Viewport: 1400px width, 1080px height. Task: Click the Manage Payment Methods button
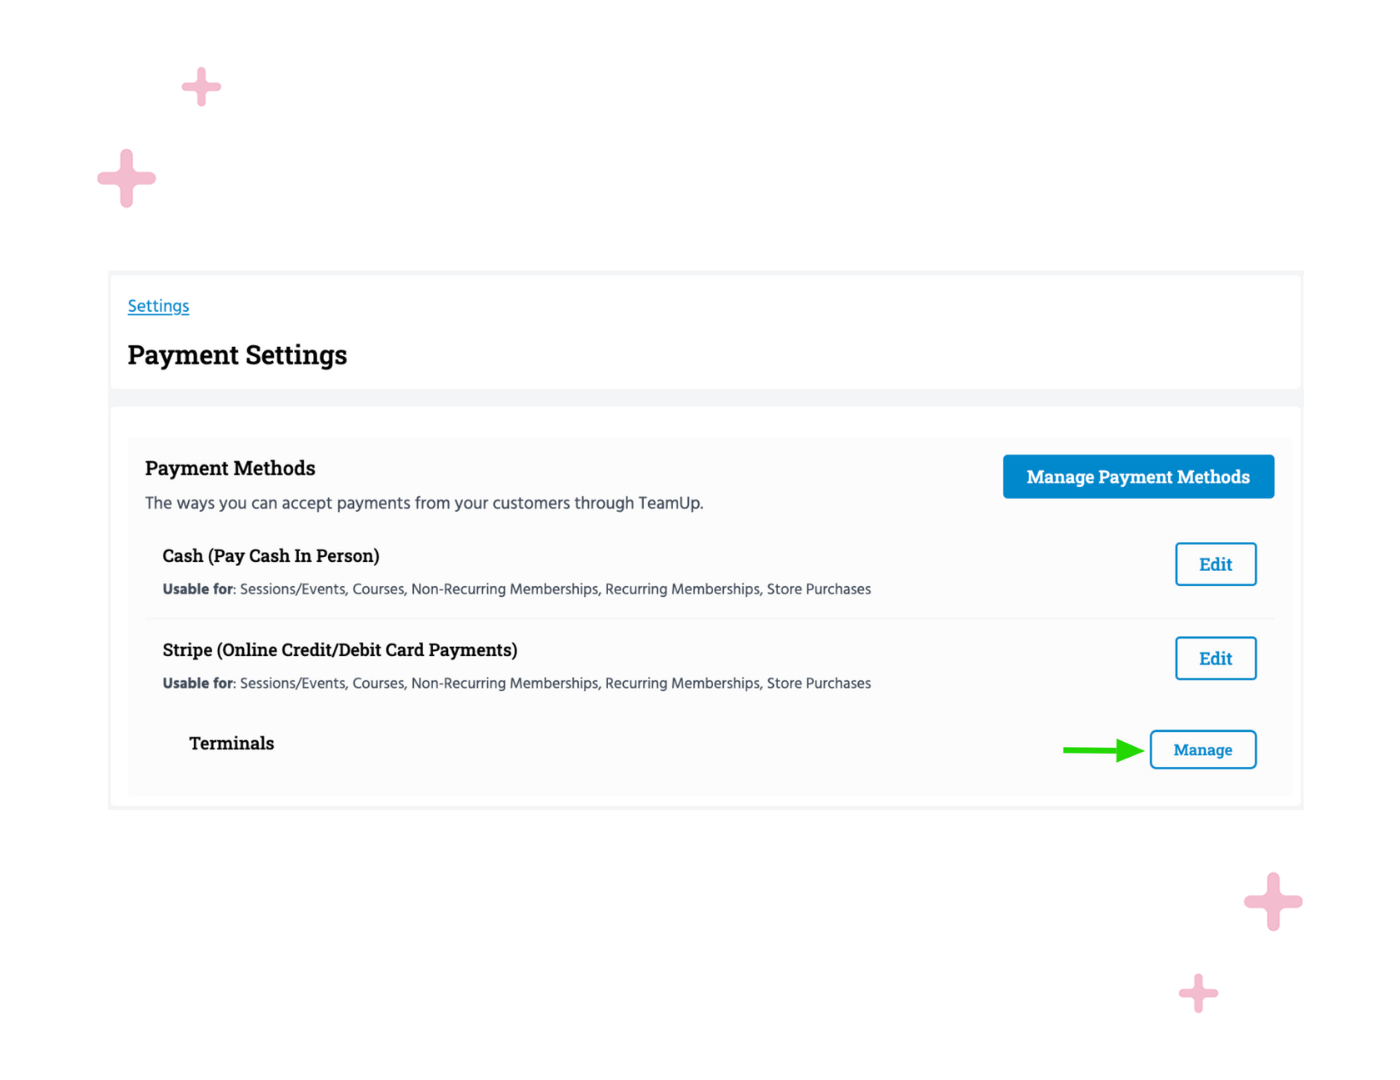pos(1138,476)
